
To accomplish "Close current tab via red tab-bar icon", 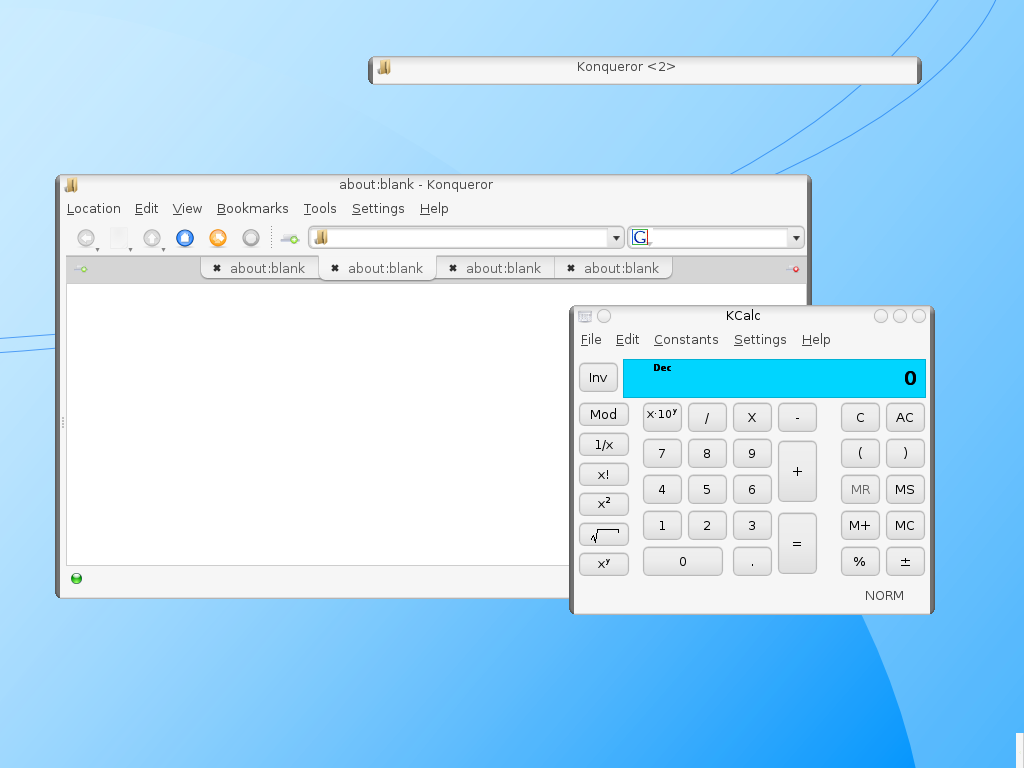I will click(793, 269).
